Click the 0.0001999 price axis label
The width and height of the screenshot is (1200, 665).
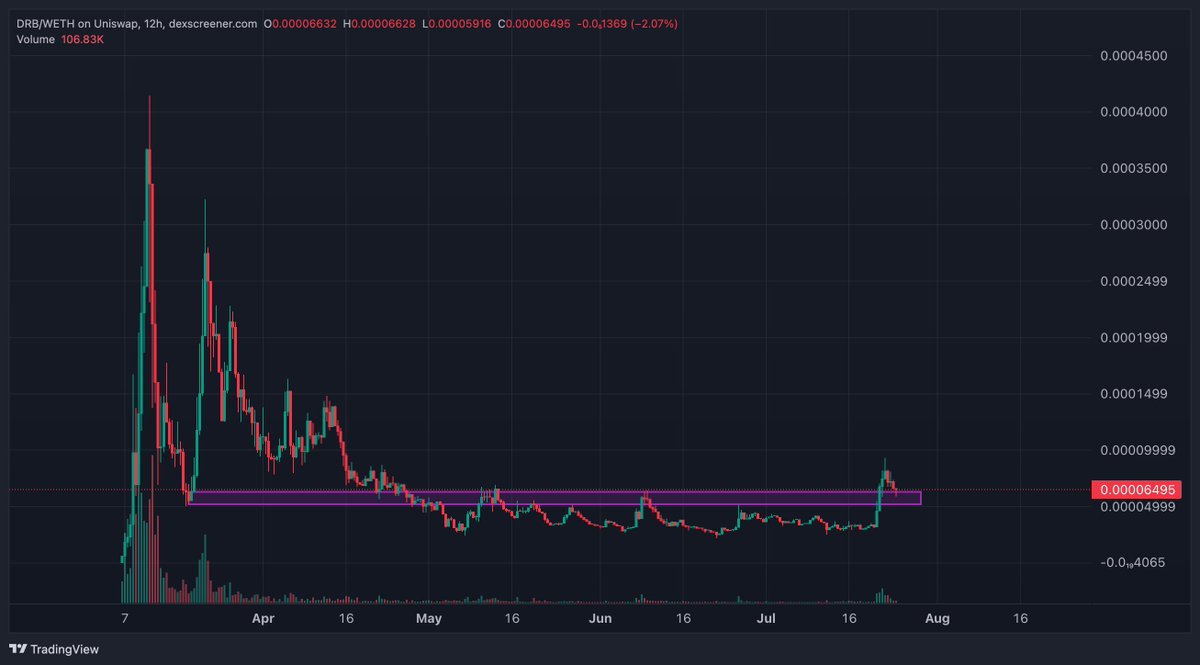1133,338
